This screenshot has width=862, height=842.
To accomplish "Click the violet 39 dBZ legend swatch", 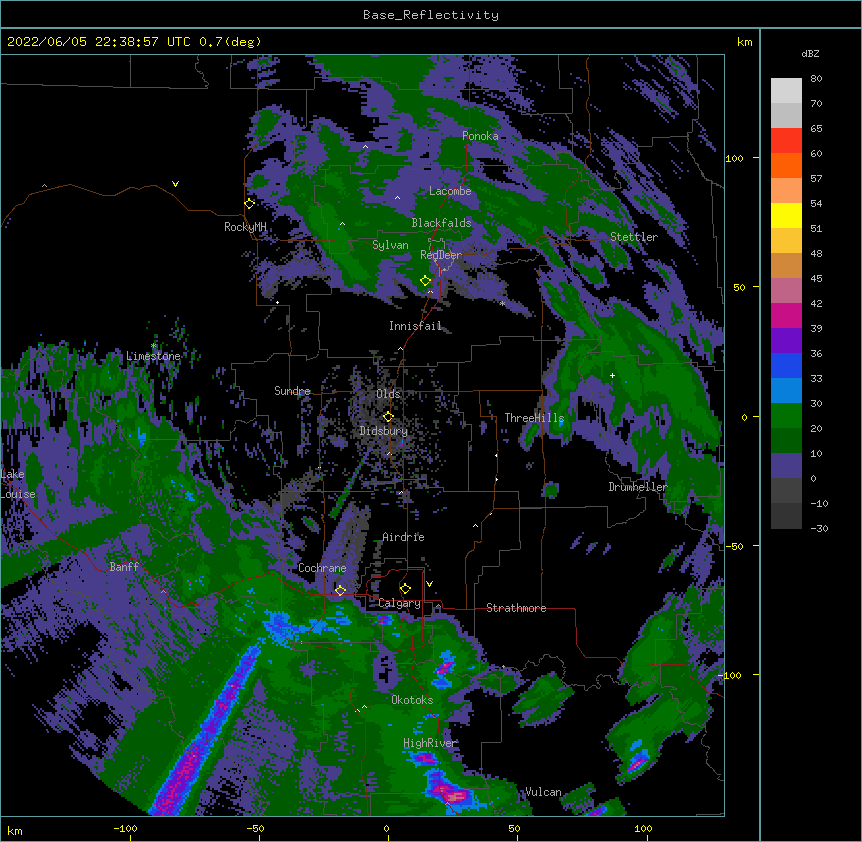I will [x=786, y=341].
